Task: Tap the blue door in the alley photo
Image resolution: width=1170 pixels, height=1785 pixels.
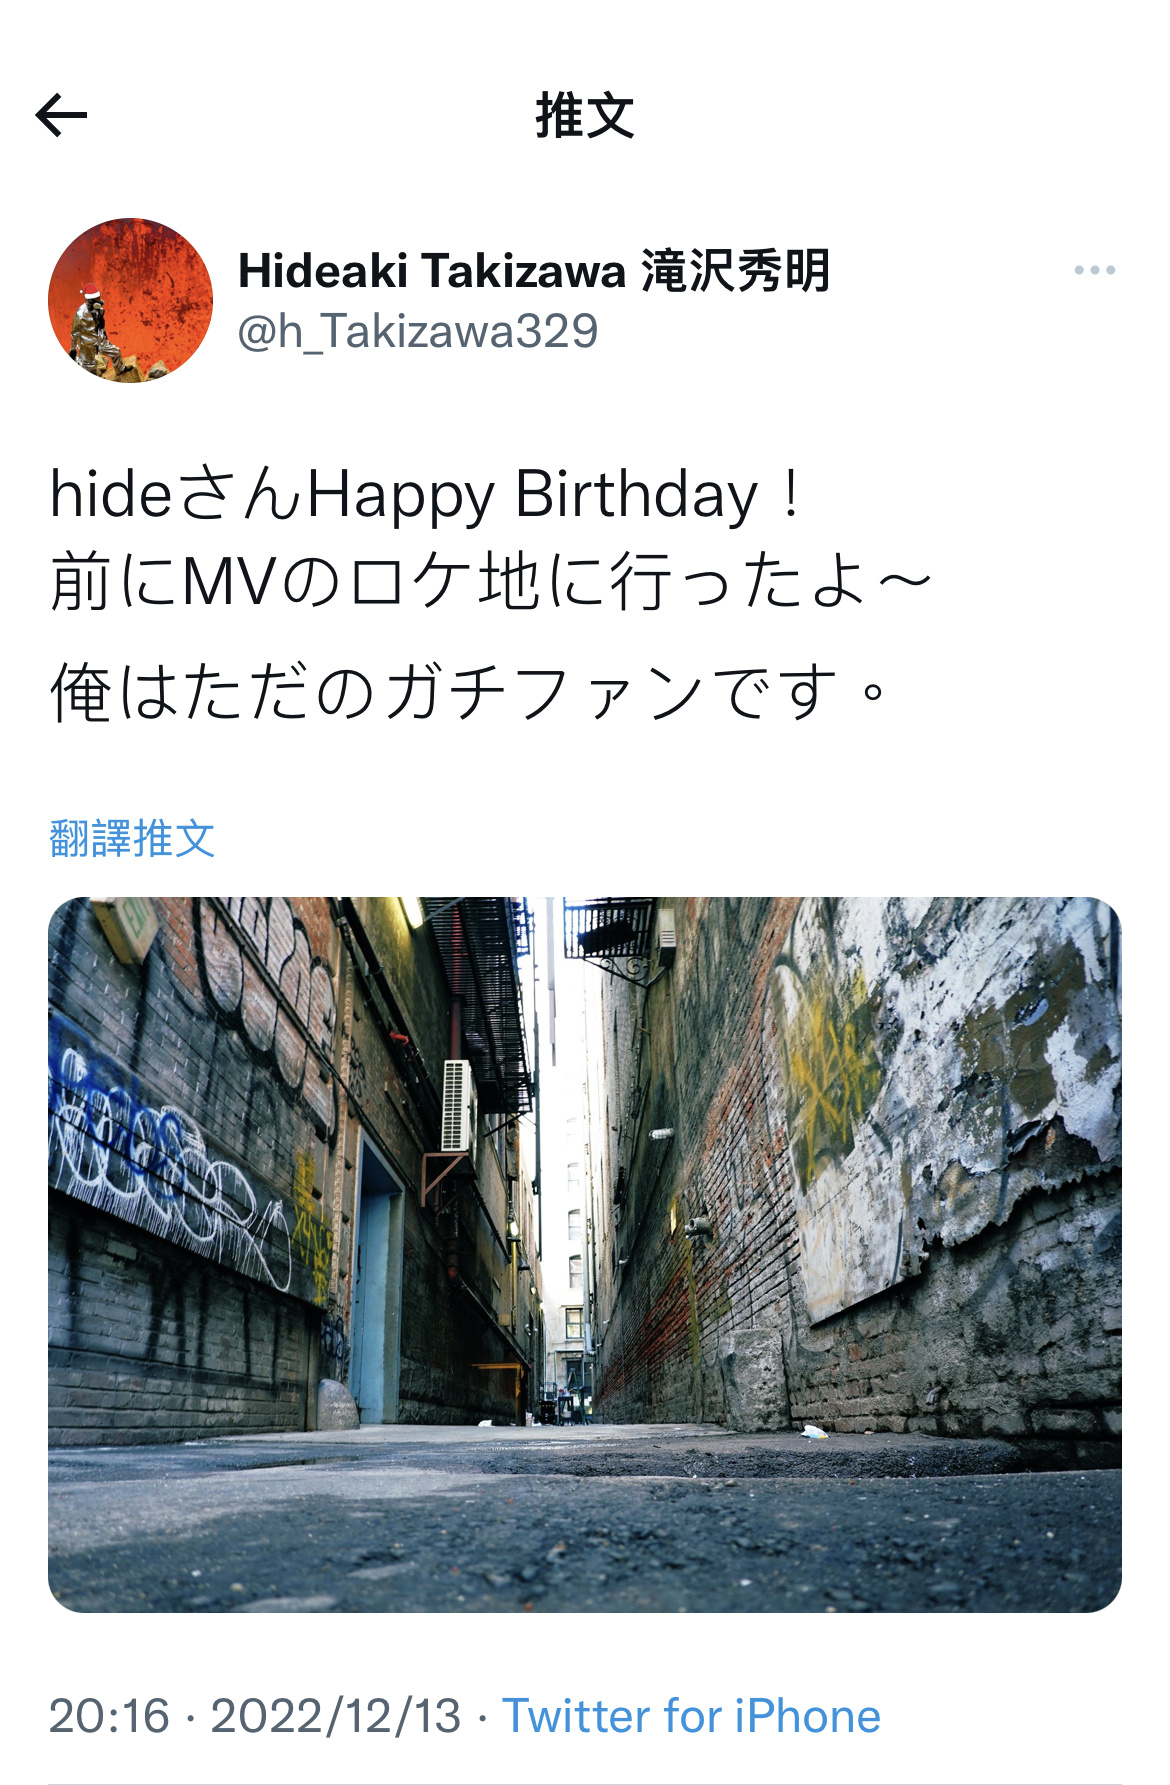Action: coord(374,1290)
